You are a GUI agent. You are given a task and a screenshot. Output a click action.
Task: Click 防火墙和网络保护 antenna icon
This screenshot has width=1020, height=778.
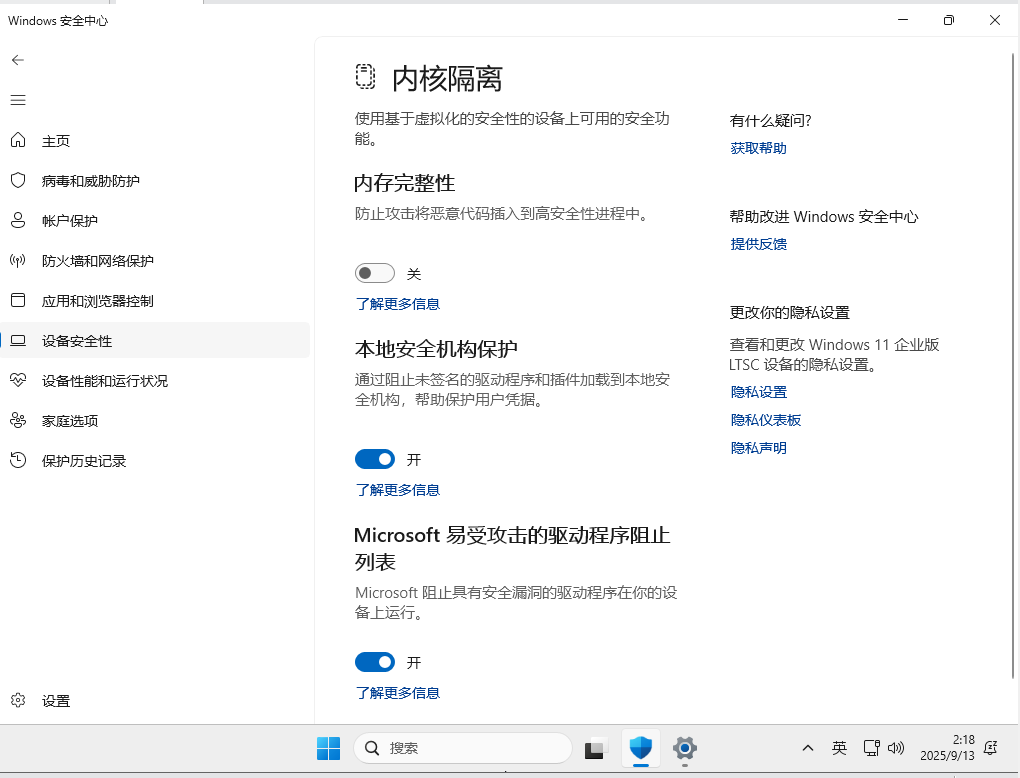18,261
